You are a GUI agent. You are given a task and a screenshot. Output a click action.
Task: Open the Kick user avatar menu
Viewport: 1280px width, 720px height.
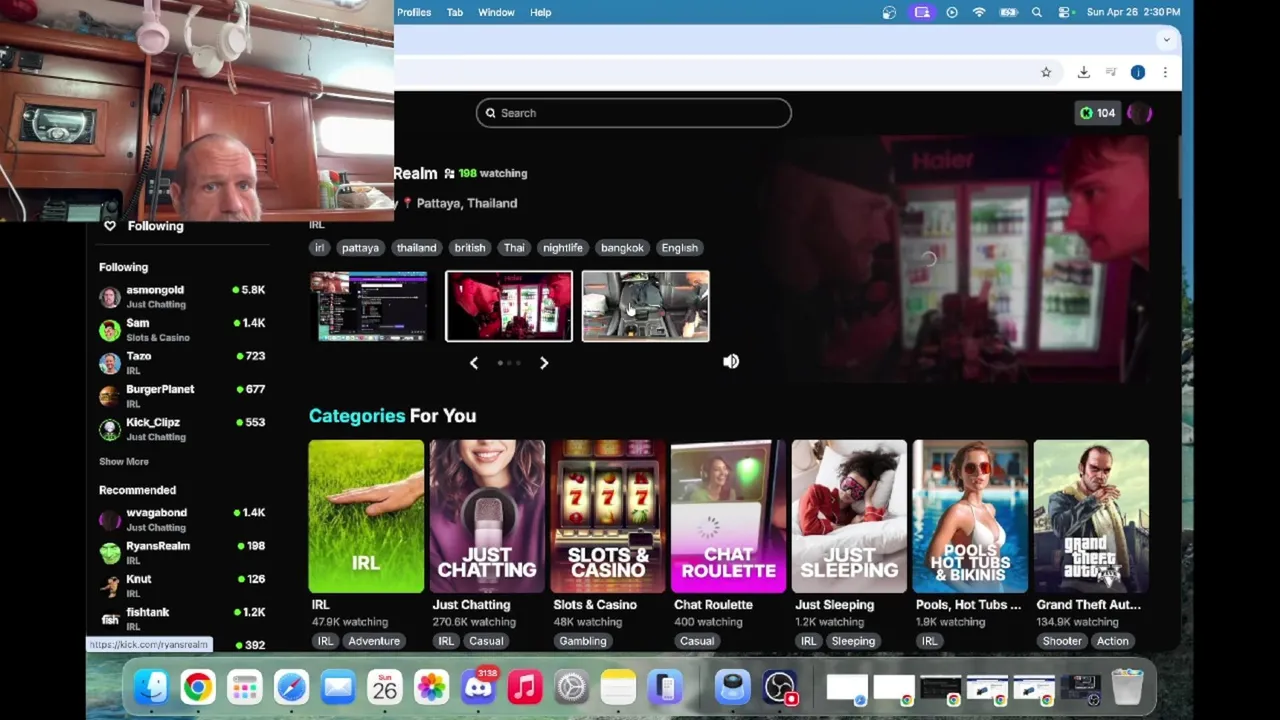pos(1140,113)
